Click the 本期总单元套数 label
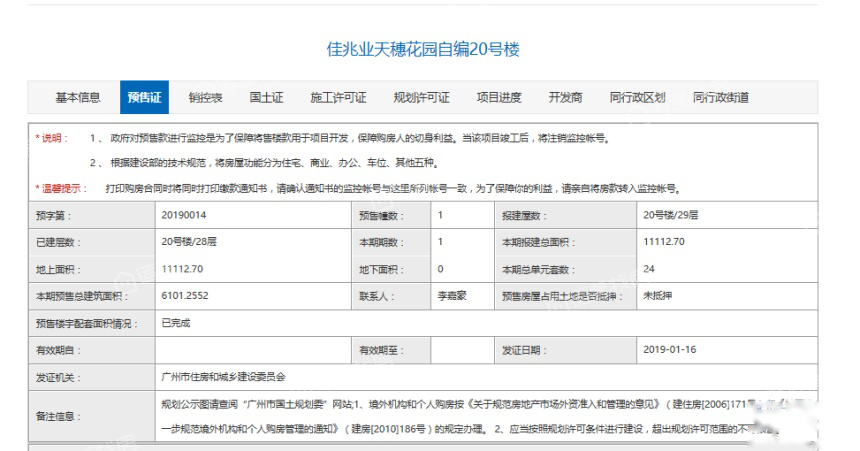The height and width of the screenshot is (451, 860). [539, 269]
